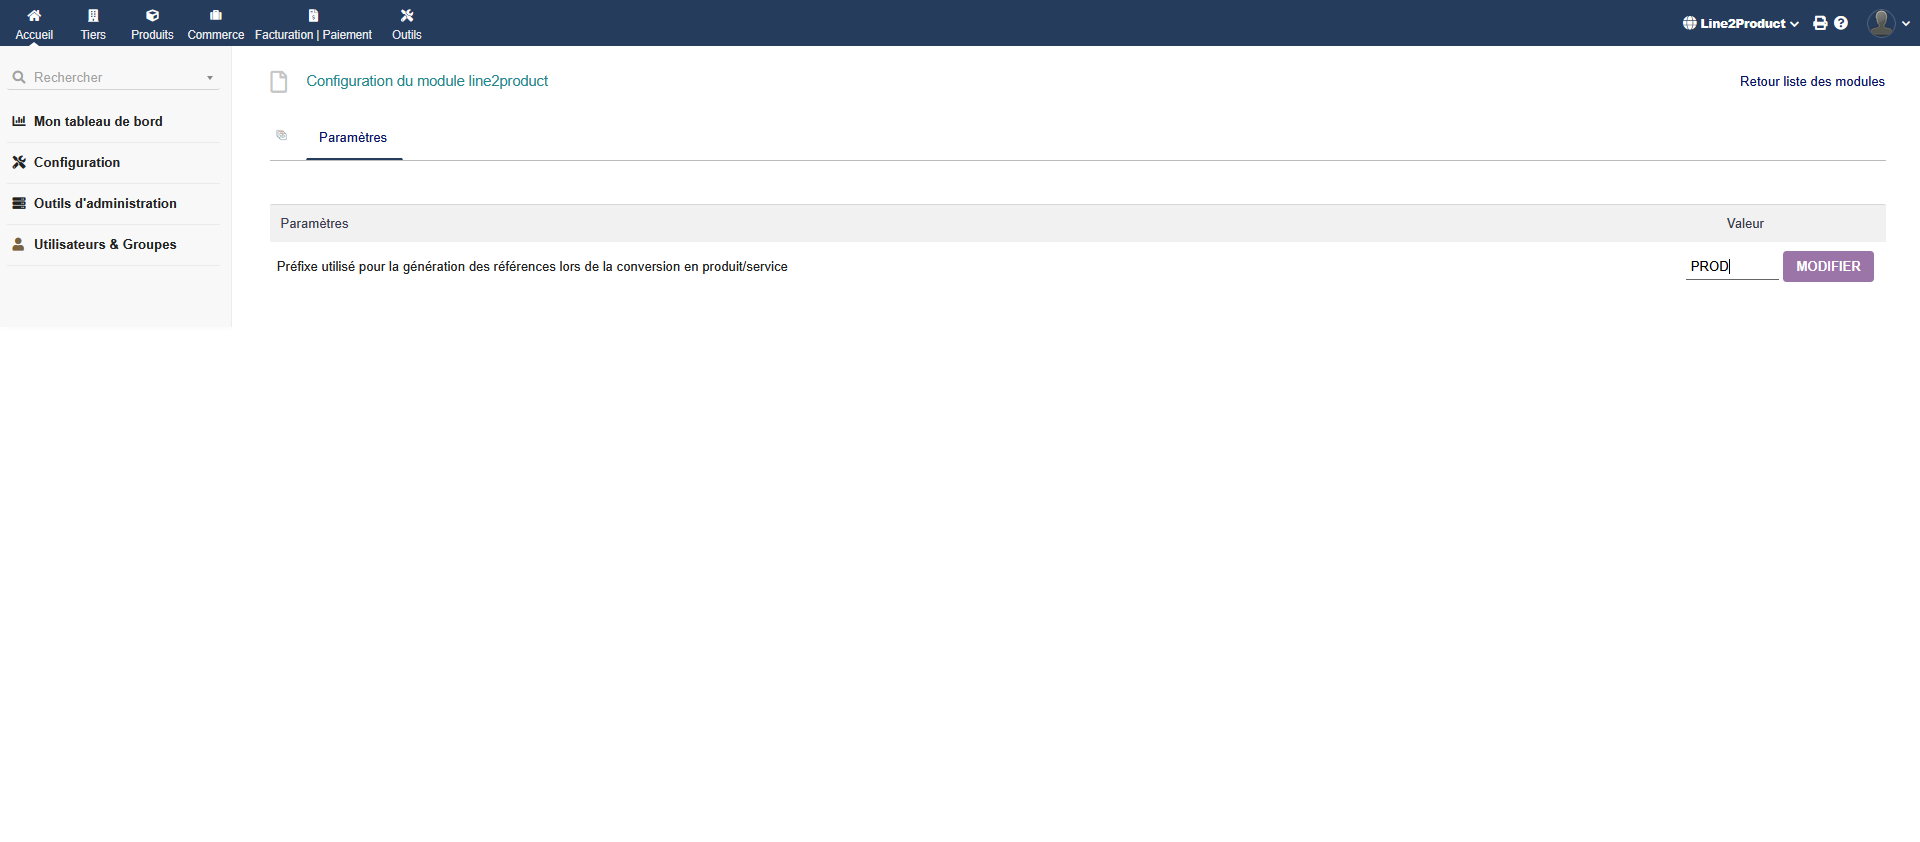
Task: Click the print icon in top bar
Action: click(1820, 23)
